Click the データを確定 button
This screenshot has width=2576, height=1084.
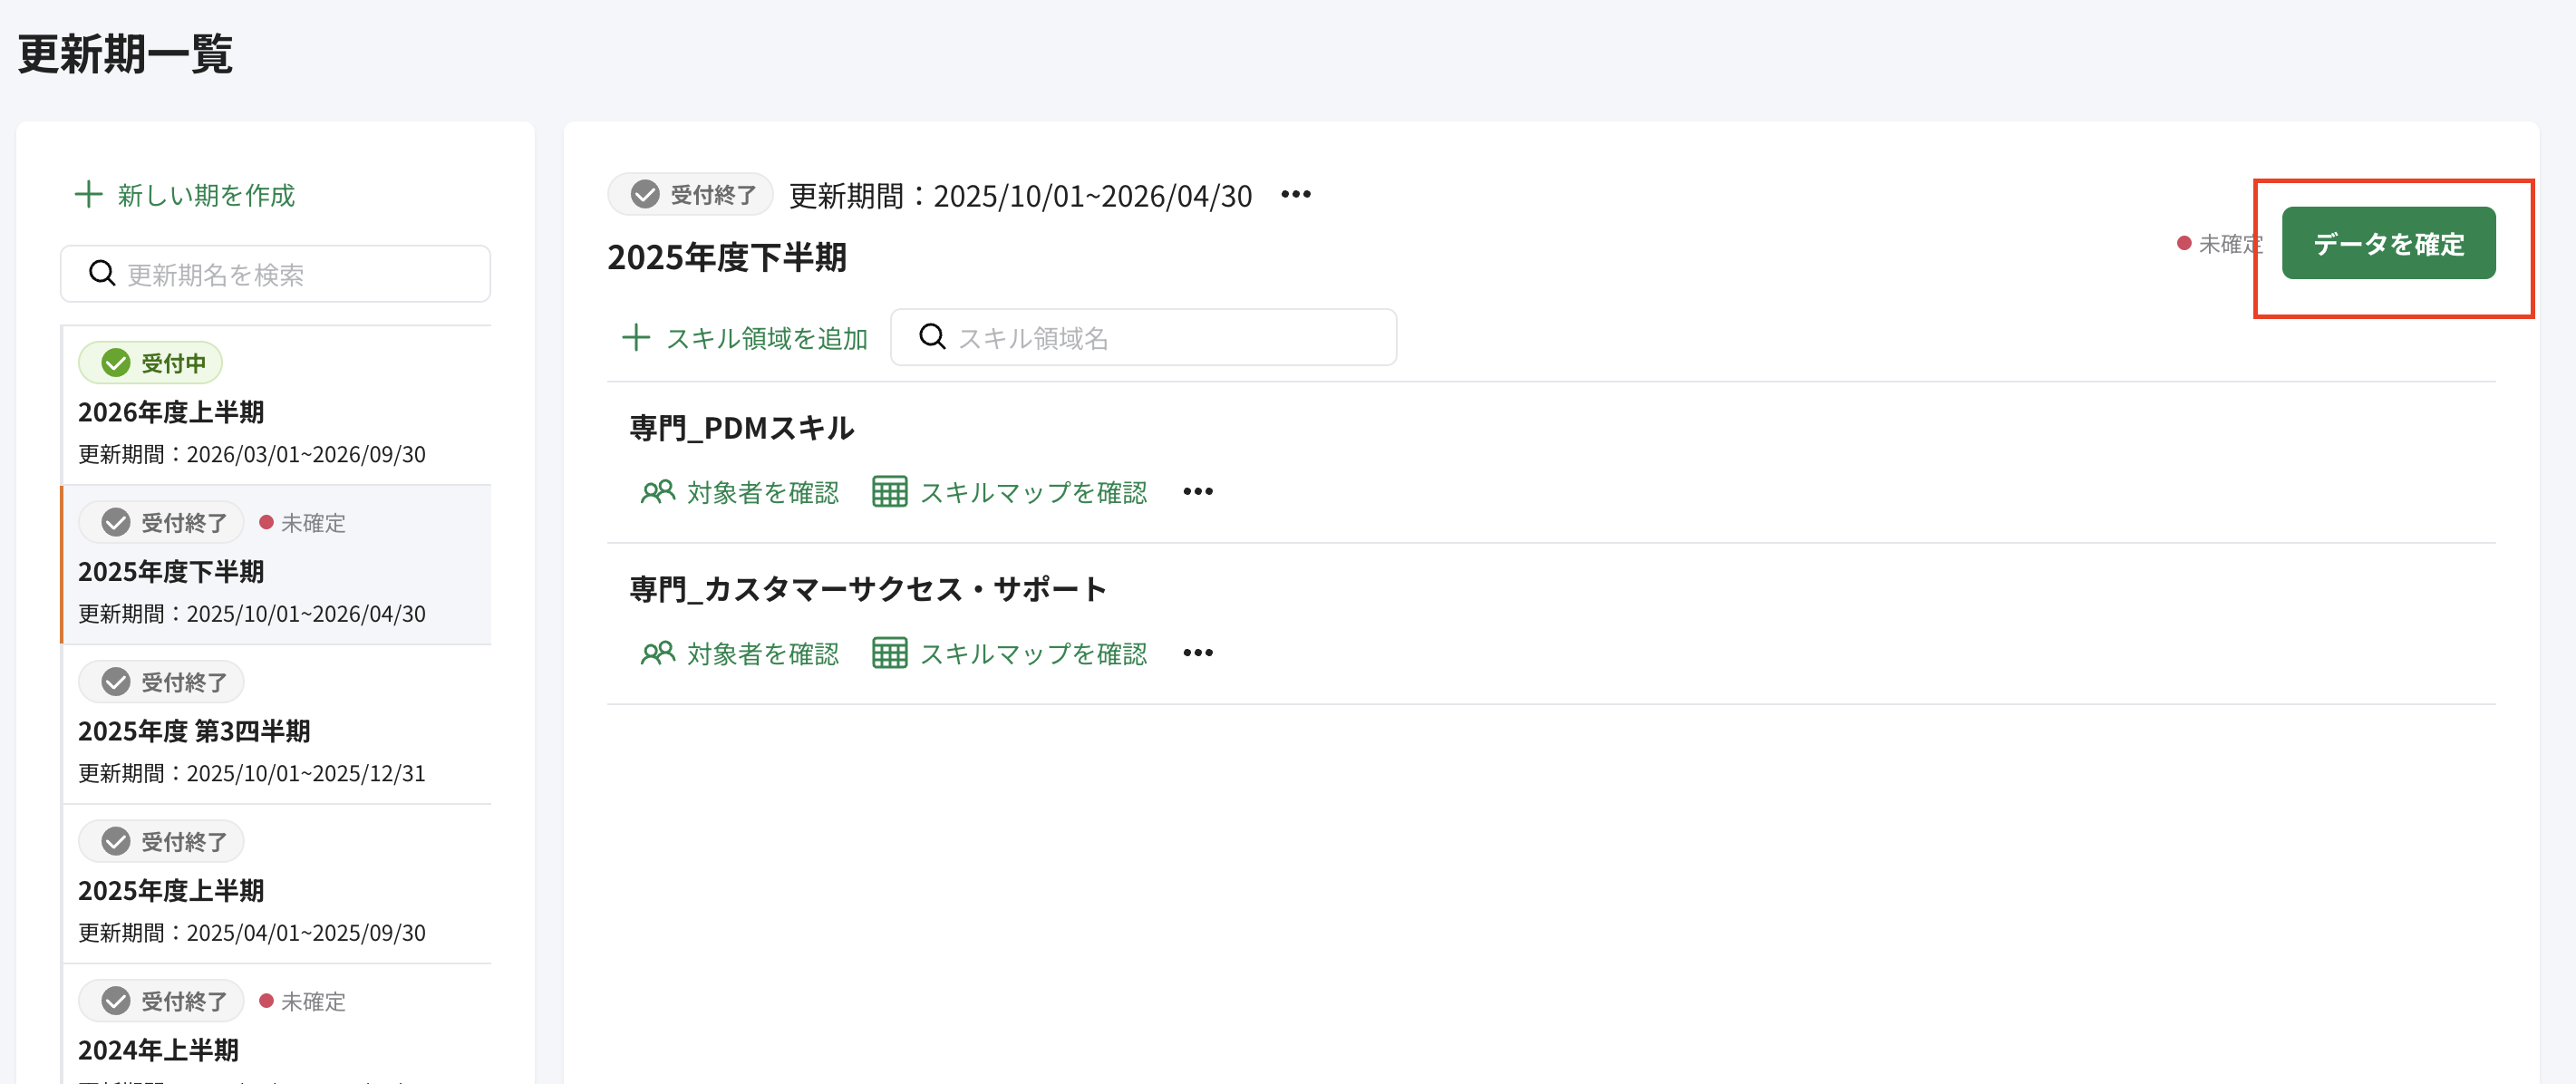2388,243
